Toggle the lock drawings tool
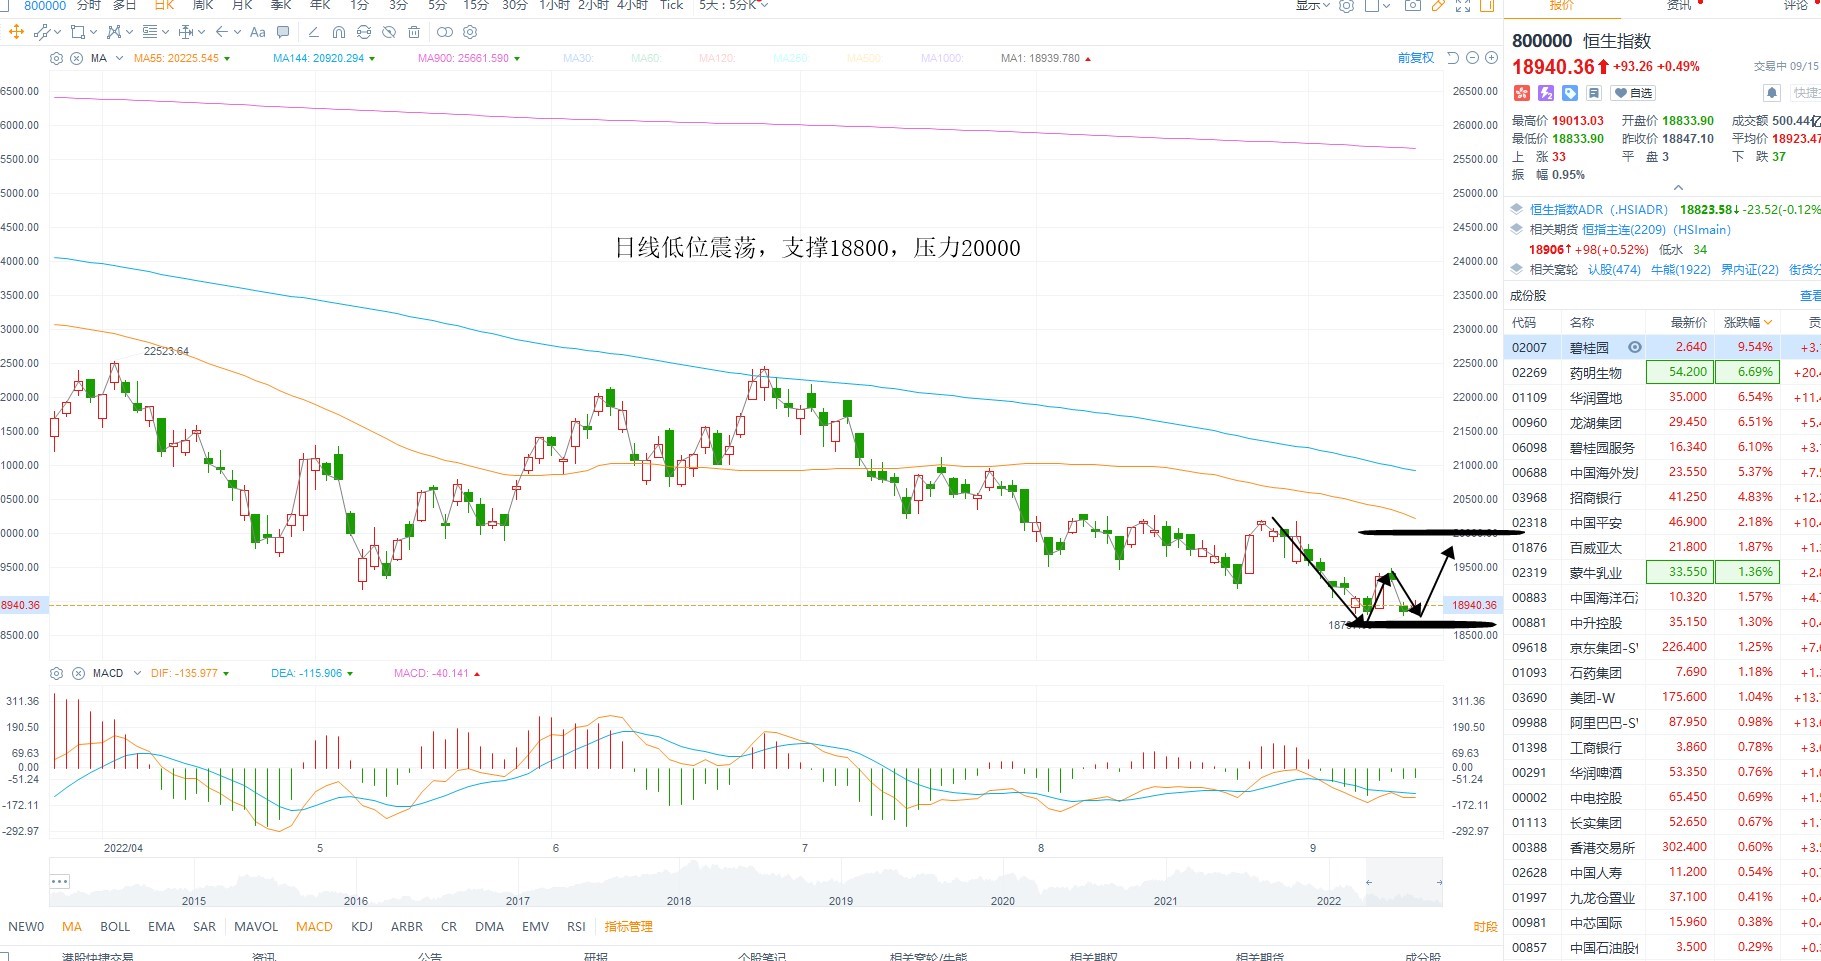Viewport: 1821px width, 961px height. (364, 32)
